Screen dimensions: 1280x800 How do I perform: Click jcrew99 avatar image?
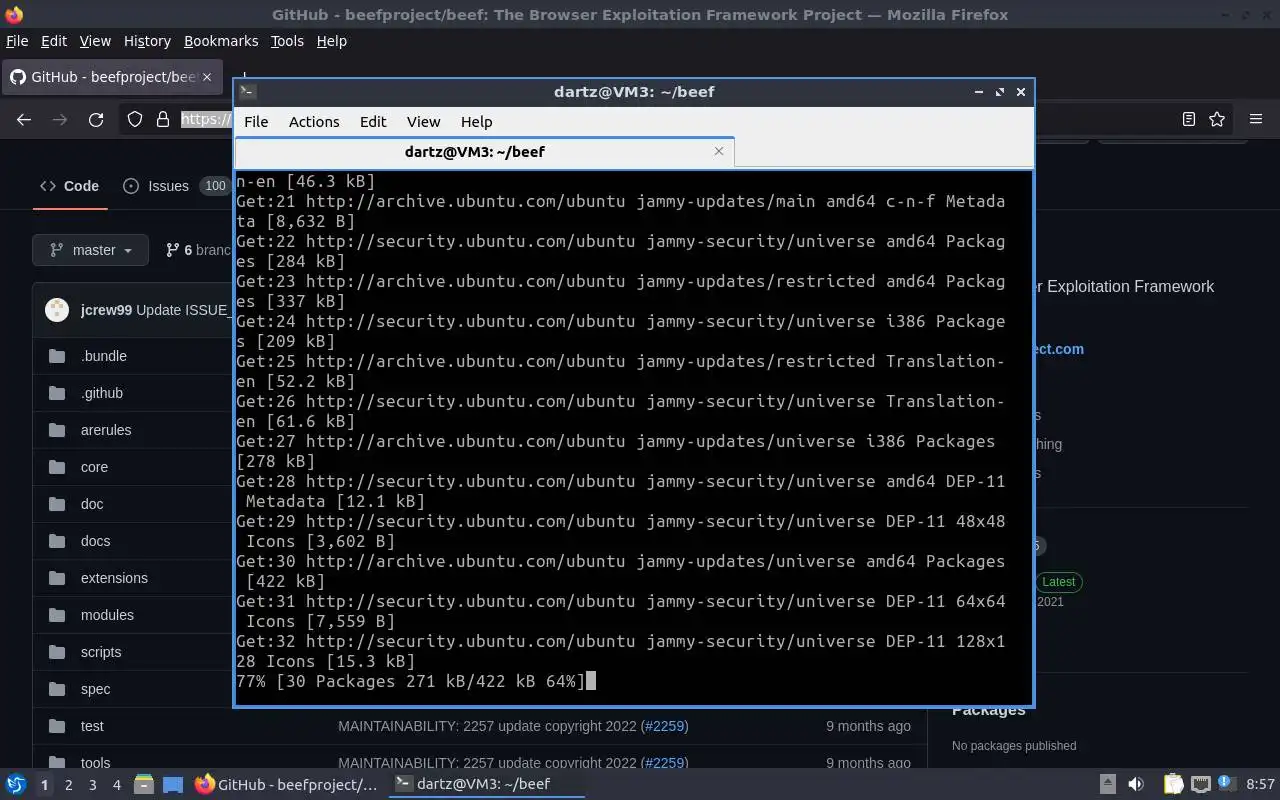pos(57,309)
